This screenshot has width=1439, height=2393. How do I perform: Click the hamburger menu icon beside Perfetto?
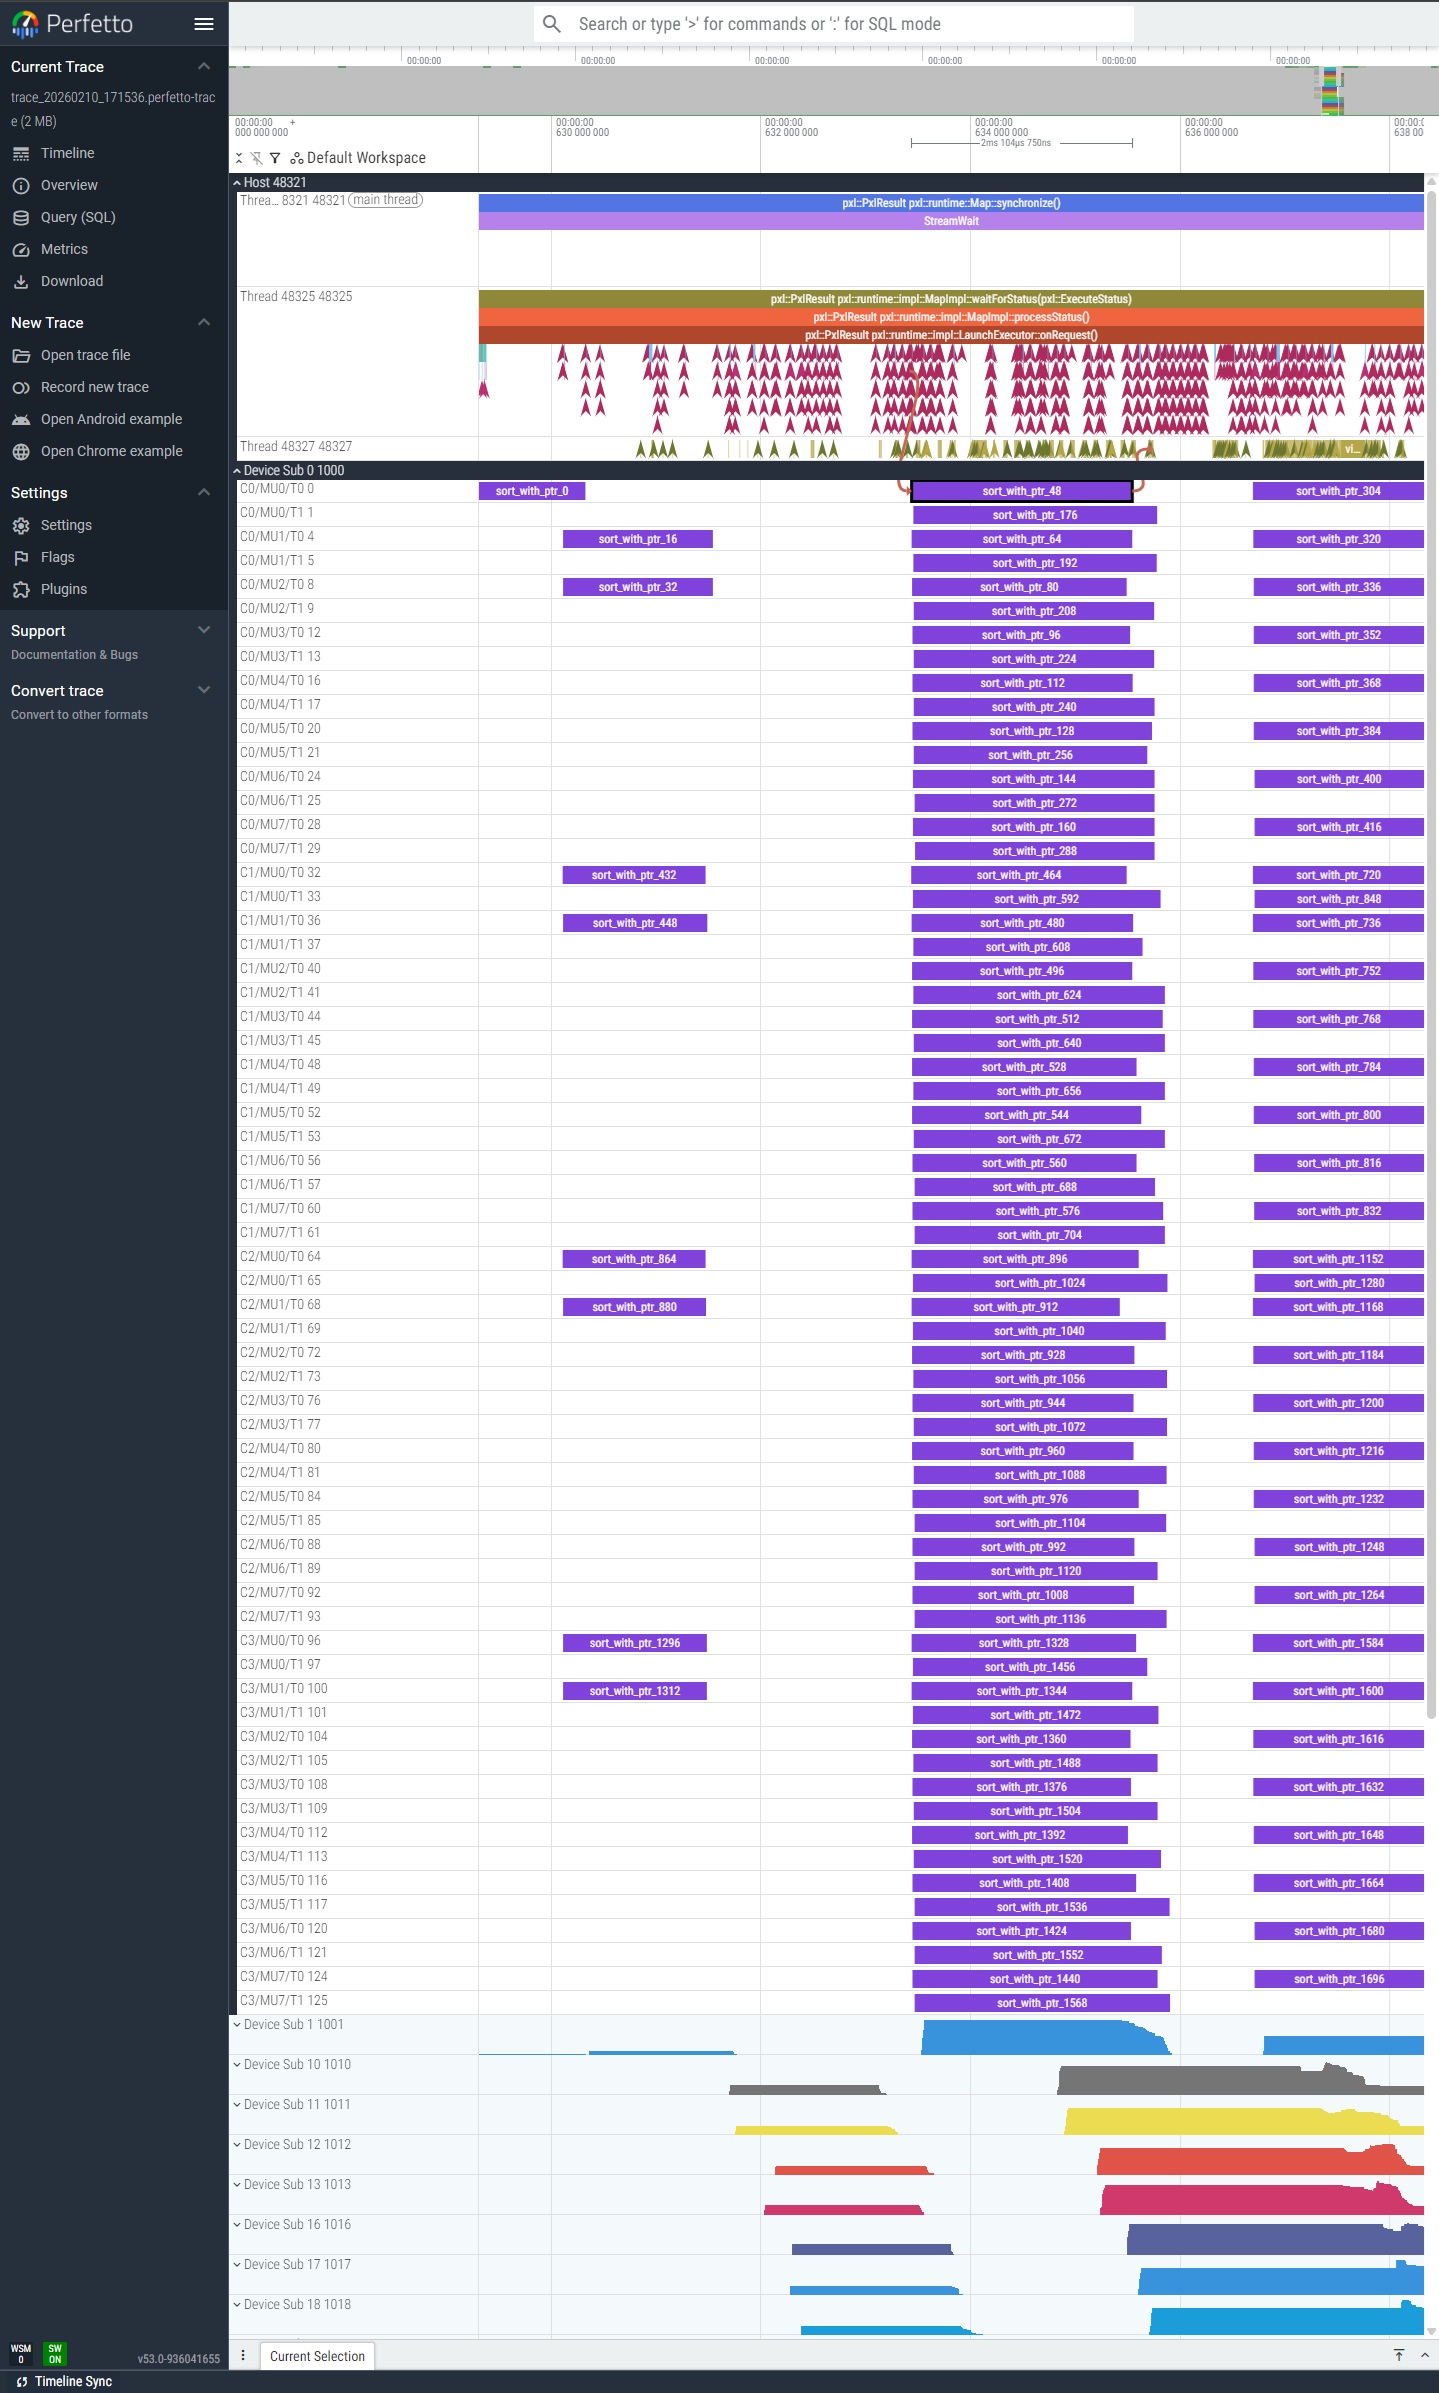coord(203,24)
